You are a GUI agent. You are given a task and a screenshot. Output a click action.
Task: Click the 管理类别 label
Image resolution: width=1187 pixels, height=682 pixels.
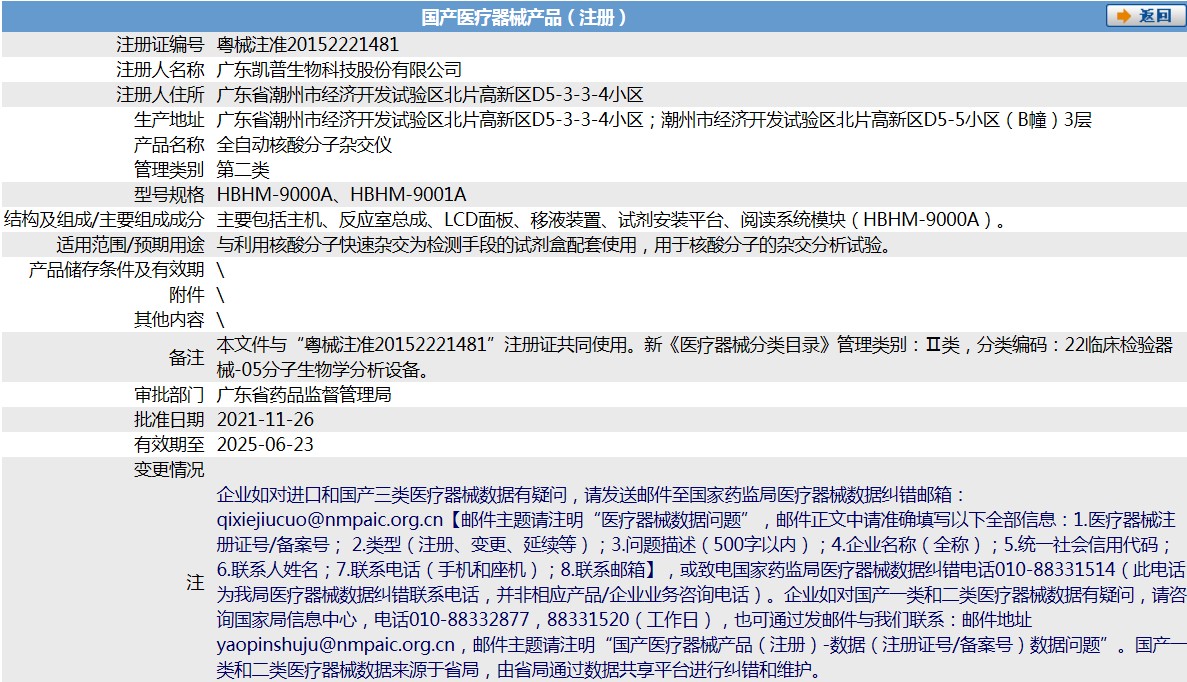(x=169, y=170)
